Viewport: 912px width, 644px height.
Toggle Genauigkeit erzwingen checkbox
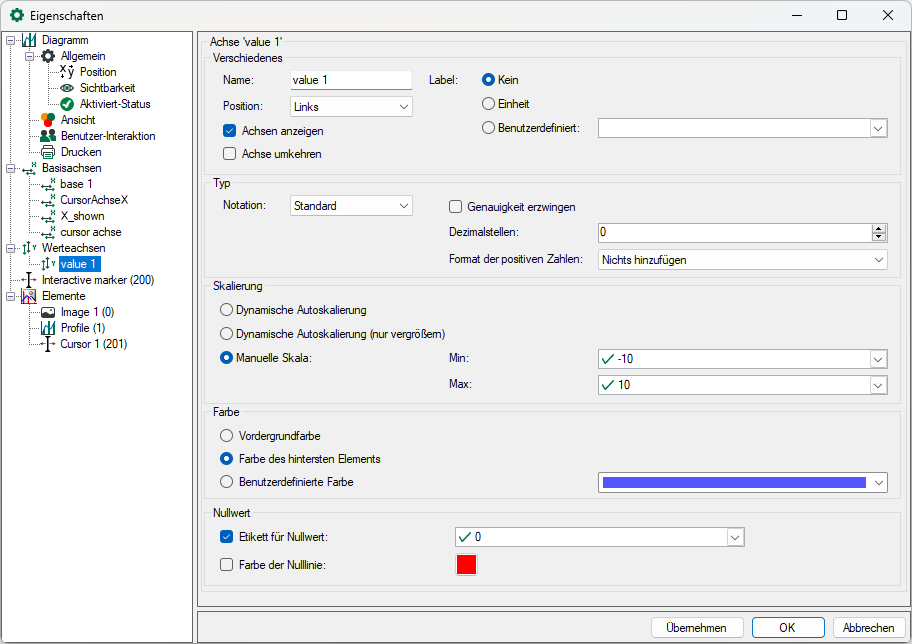click(455, 207)
